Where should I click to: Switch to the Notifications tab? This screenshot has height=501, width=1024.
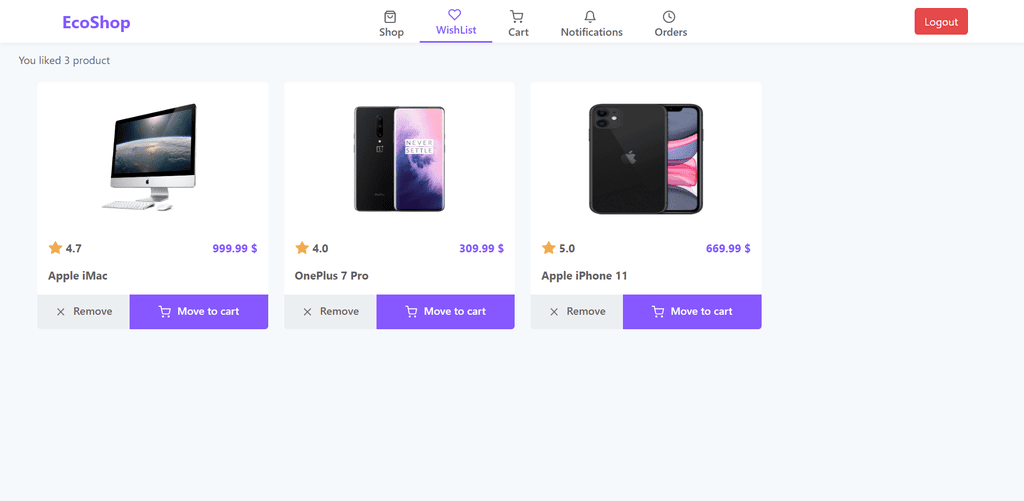point(592,22)
